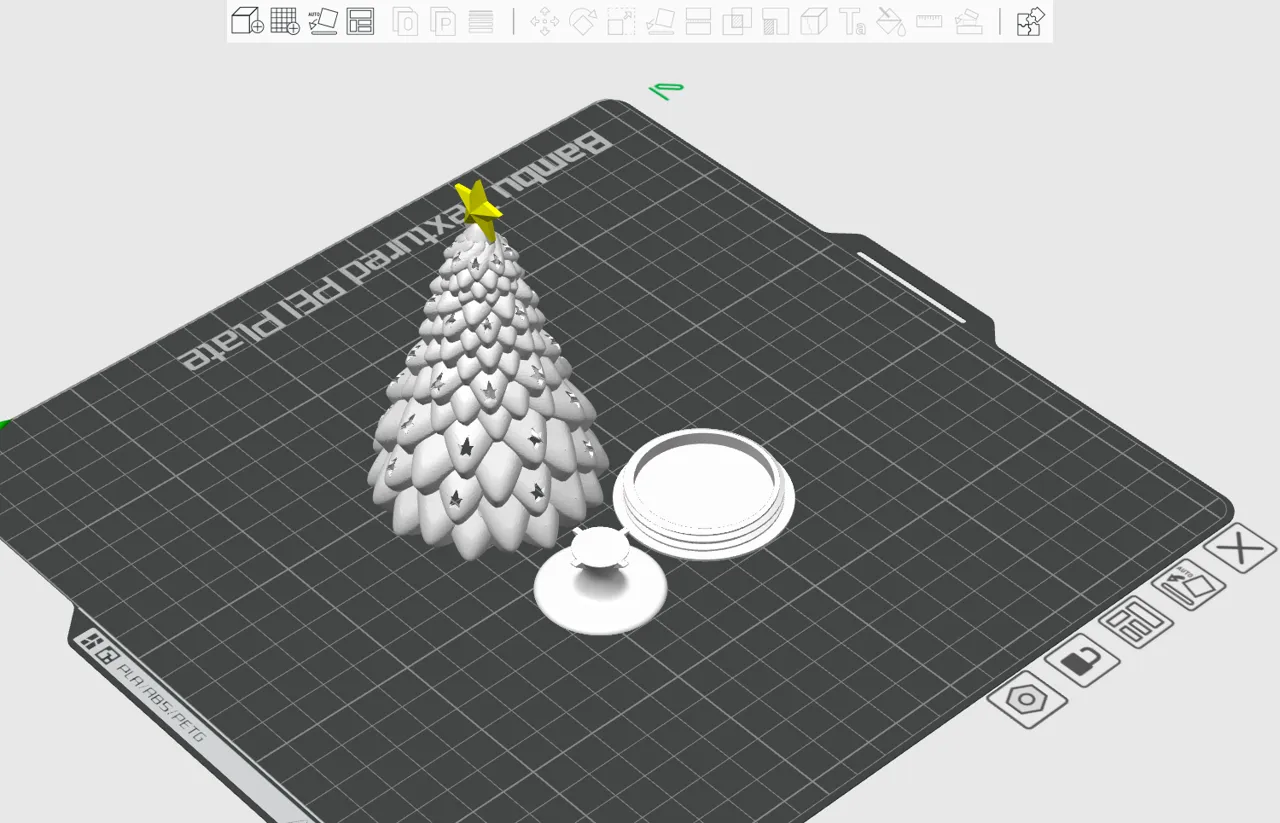Toggle the plate lock icon

pos(1082,660)
